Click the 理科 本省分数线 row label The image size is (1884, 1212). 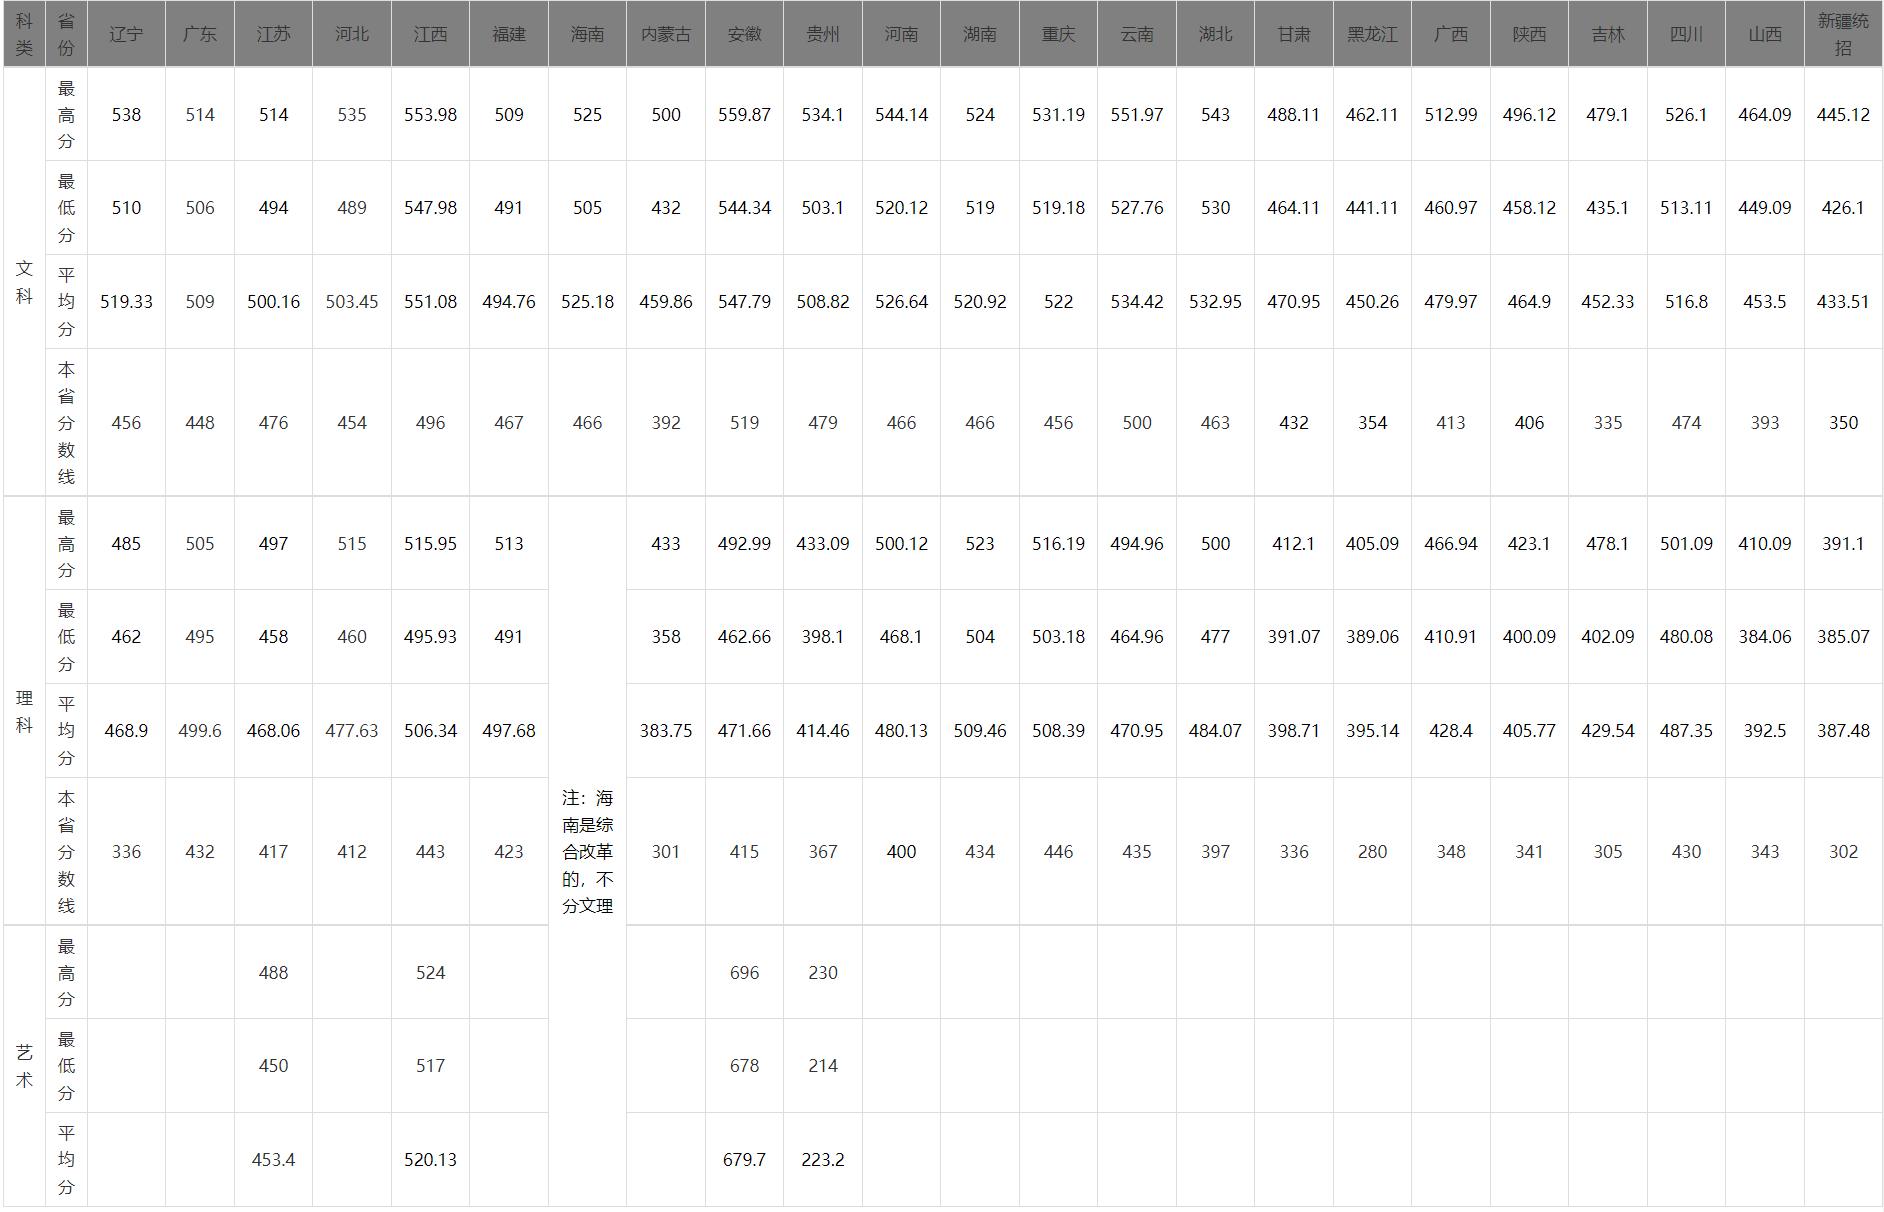point(66,851)
